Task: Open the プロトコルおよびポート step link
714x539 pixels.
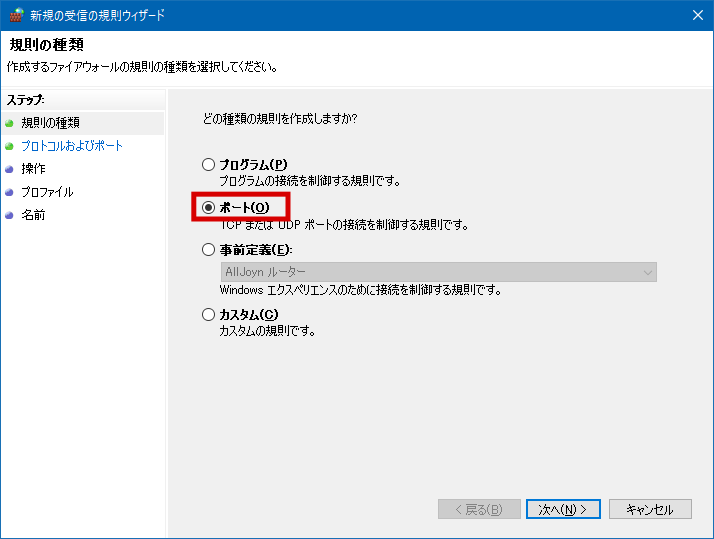Action: tap(72, 146)
